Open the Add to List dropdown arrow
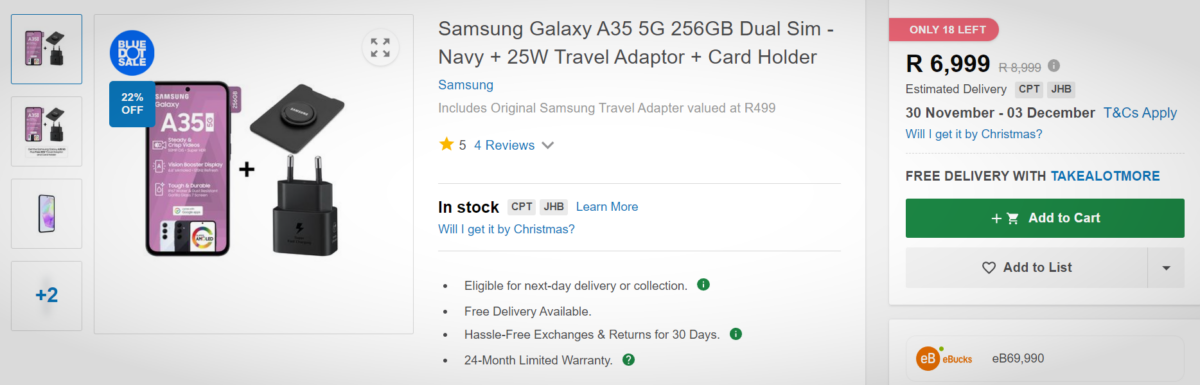The image size is (1200, 385). pyautogui.click(x=1165, y=267)
